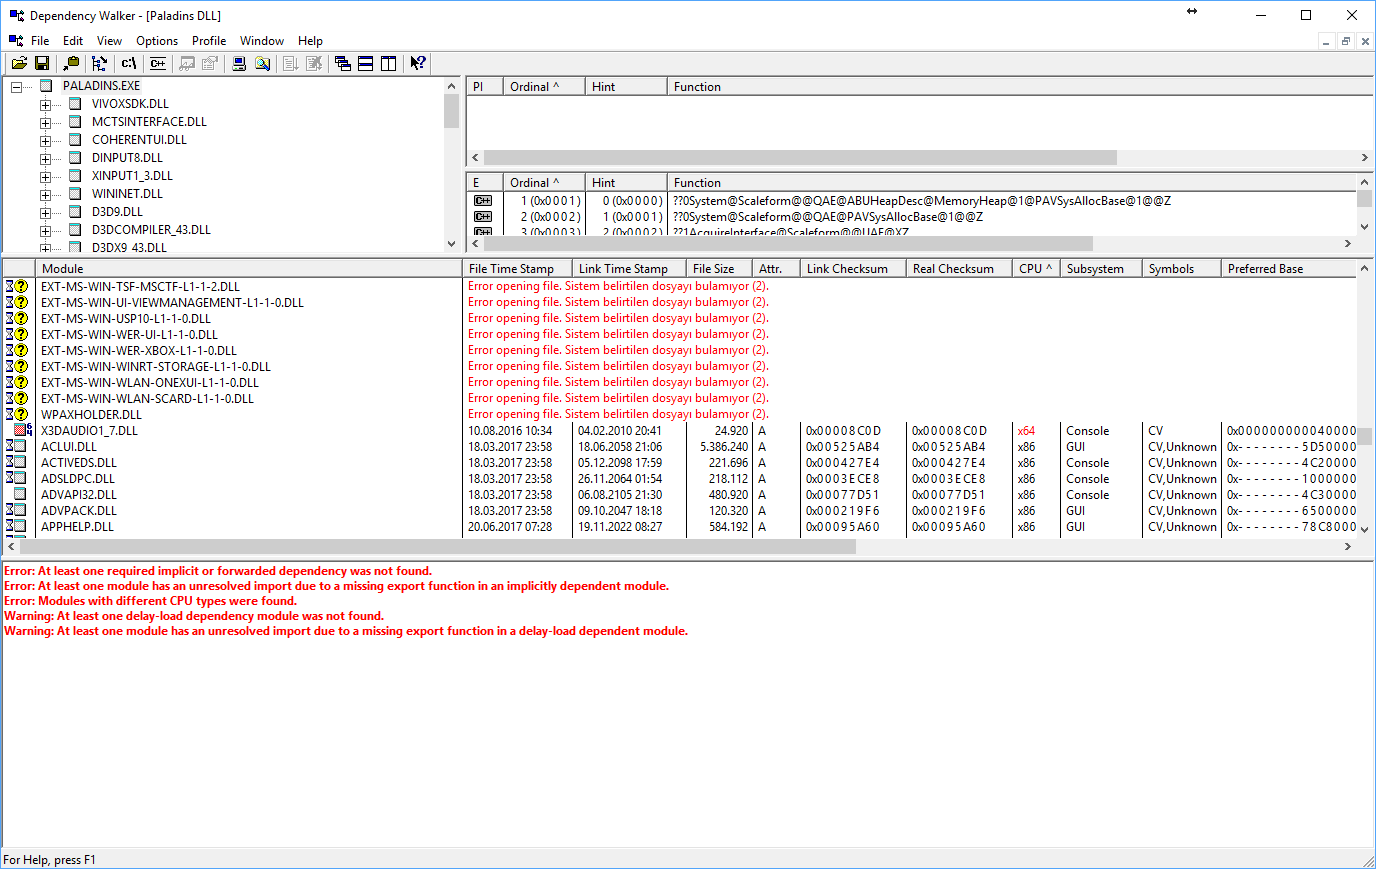Open the Profile menu
The height and width of the screenshot is (869, 1376).
point(209,41)
